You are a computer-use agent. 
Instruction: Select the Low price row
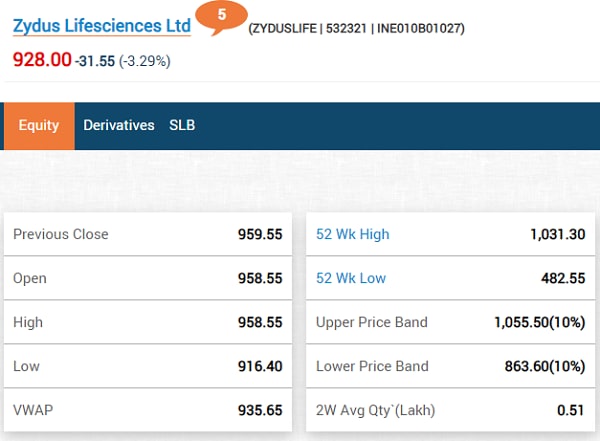click(x=149, y=366)
